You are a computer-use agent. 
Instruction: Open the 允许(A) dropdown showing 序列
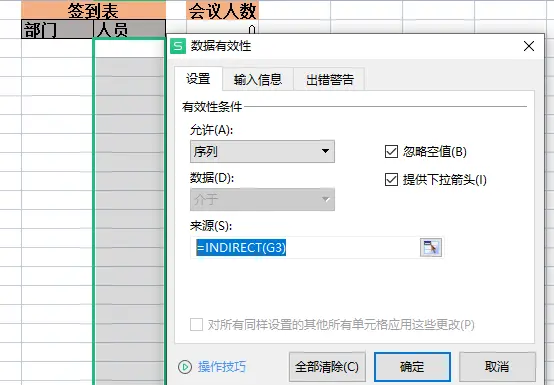point(262,152)
